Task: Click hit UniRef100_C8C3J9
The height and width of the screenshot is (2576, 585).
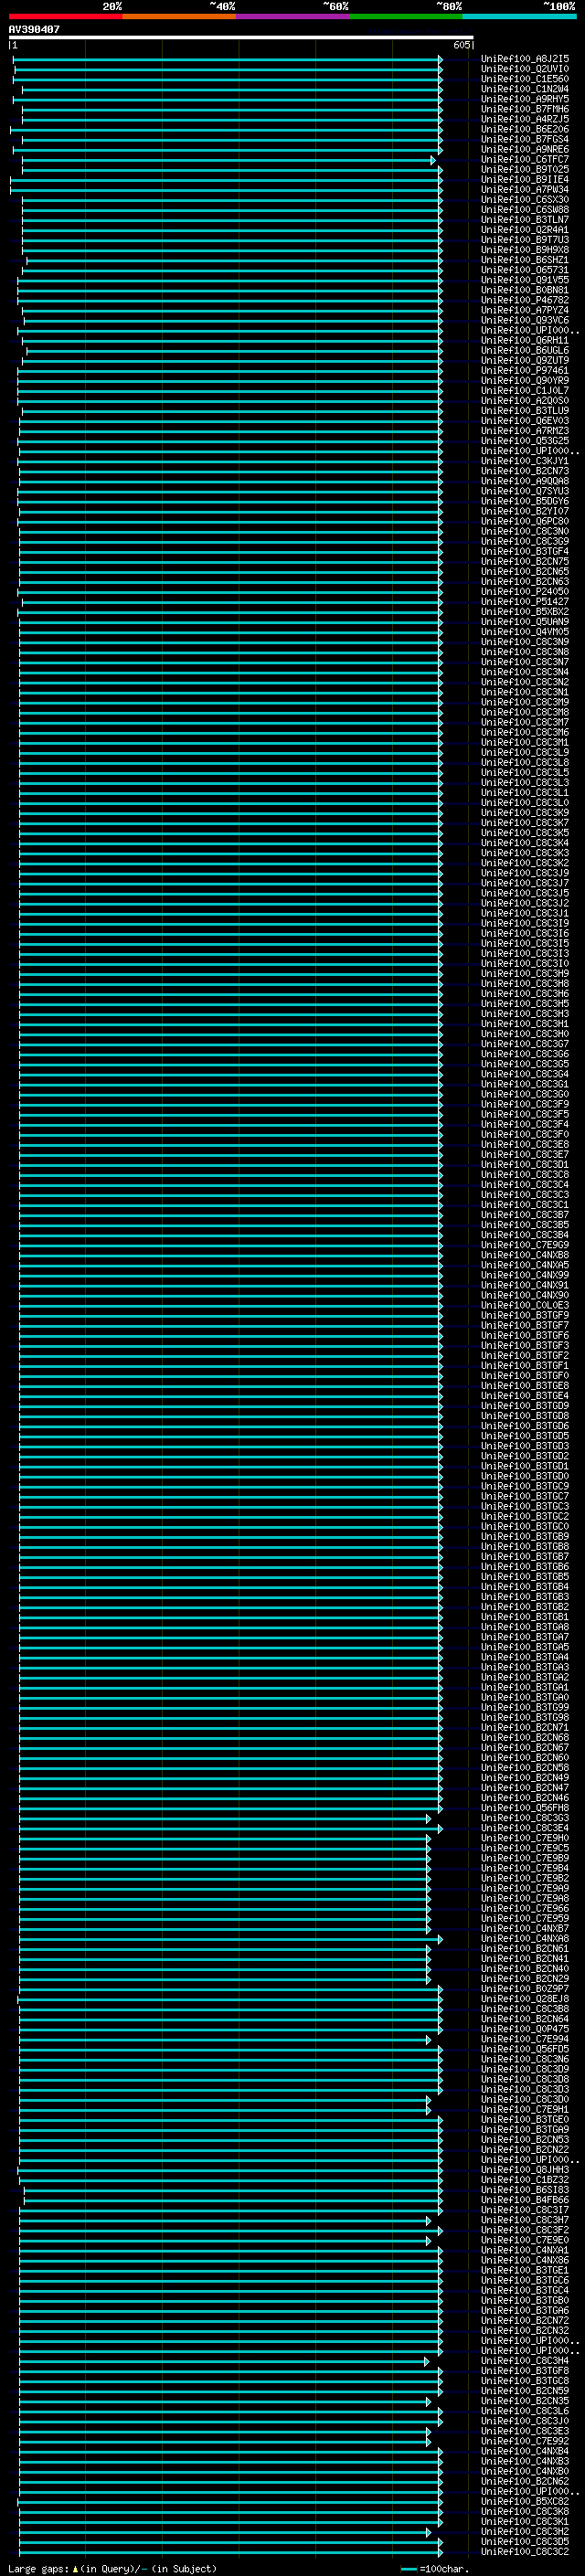Action: point(524,873)
